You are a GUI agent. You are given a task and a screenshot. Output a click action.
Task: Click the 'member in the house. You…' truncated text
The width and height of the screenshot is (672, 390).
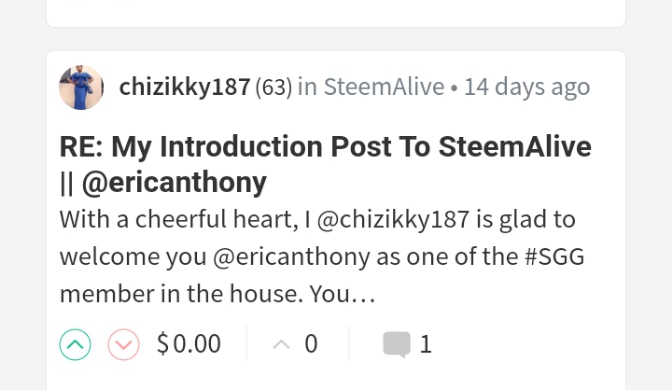coord(217,294)
